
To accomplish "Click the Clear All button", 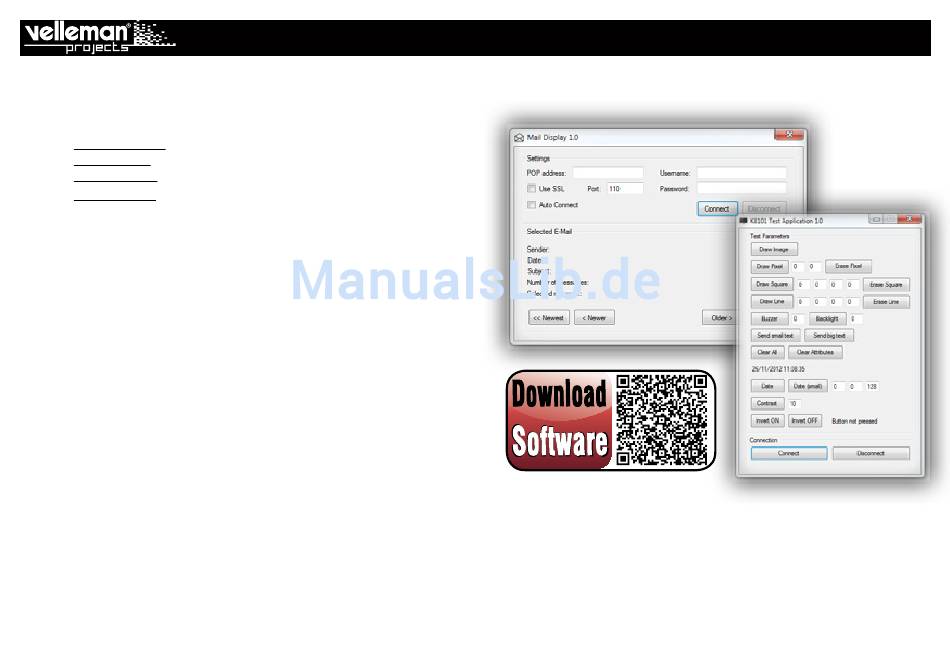I will [x=767, y=352].
